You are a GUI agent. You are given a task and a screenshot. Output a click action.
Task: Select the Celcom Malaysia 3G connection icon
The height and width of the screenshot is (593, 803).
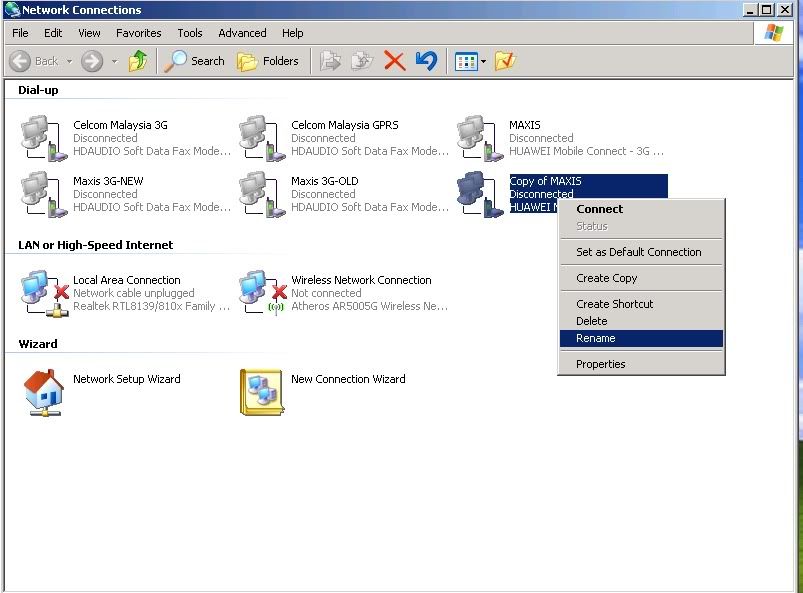point(44,138)
